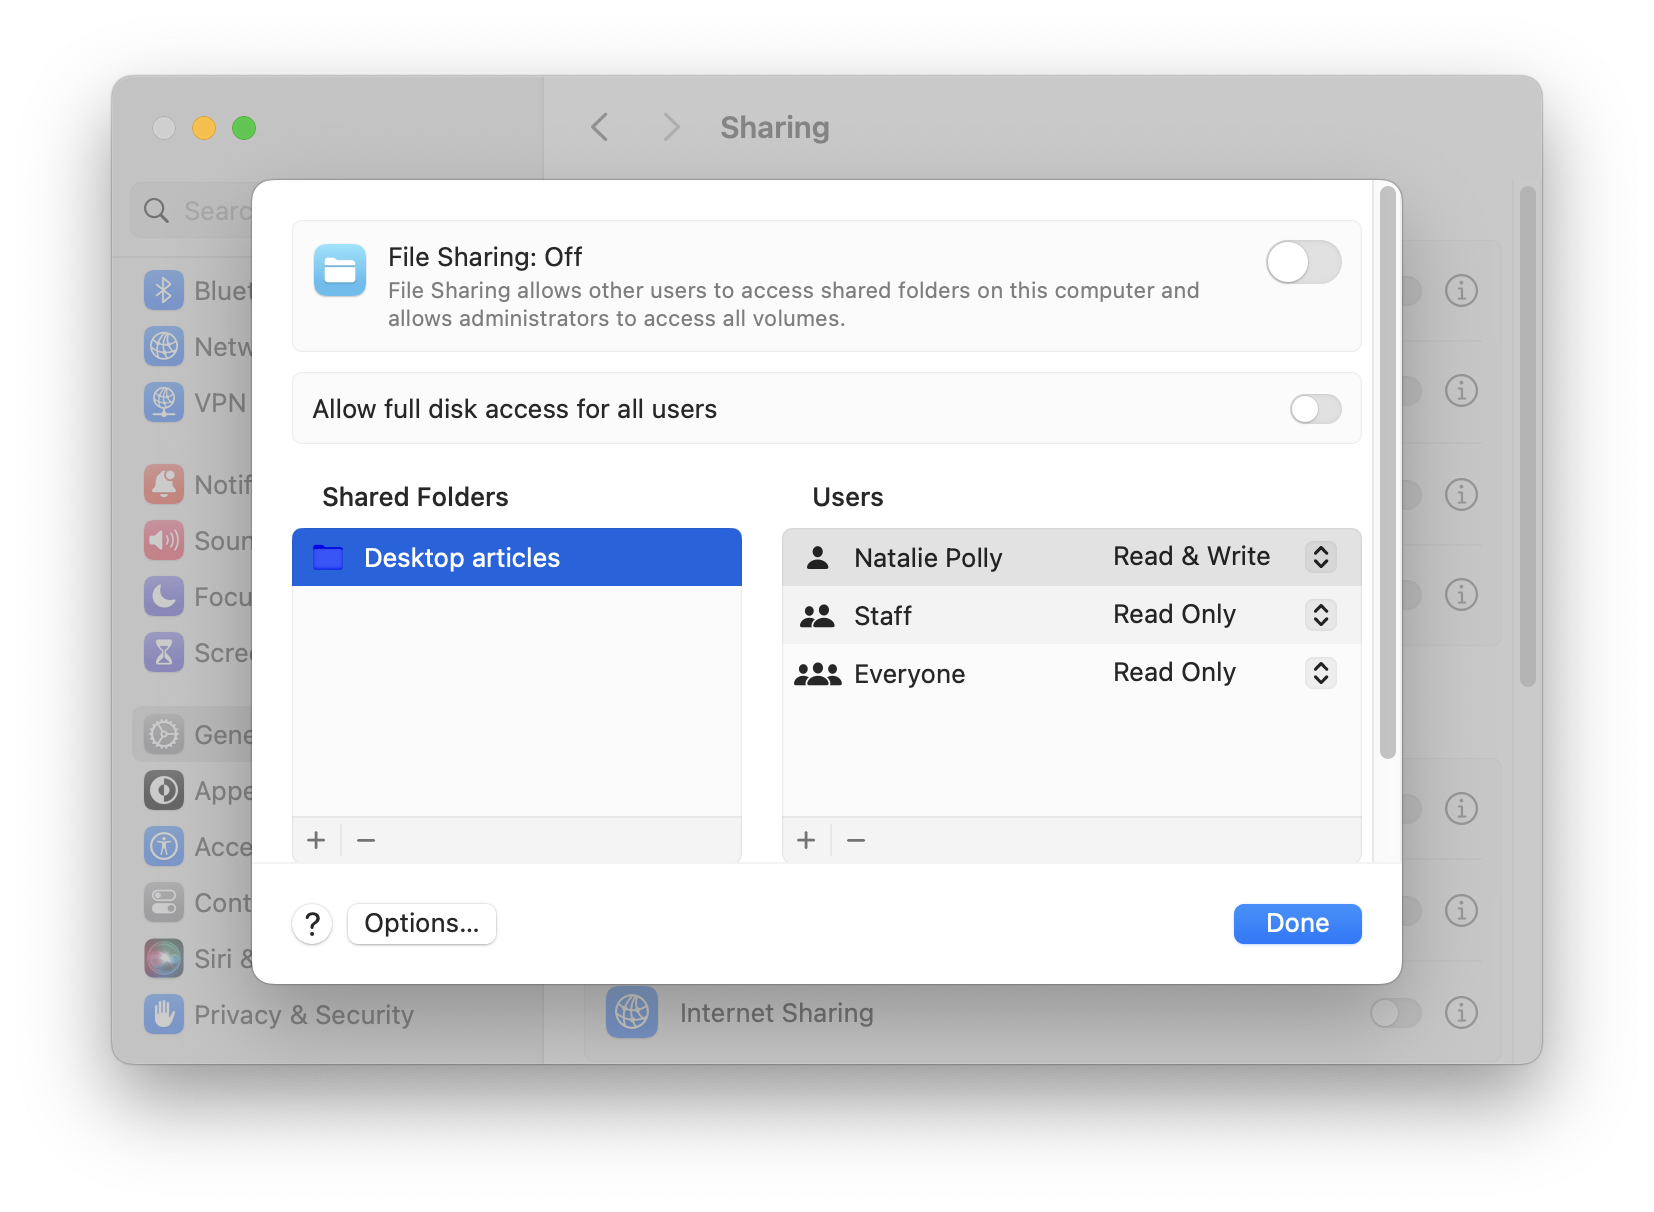Image resolution: width=1654 pixels, height=1212 pixels.
Task: Click the Bluetooth sidebar icon
Action: point(163,290)
